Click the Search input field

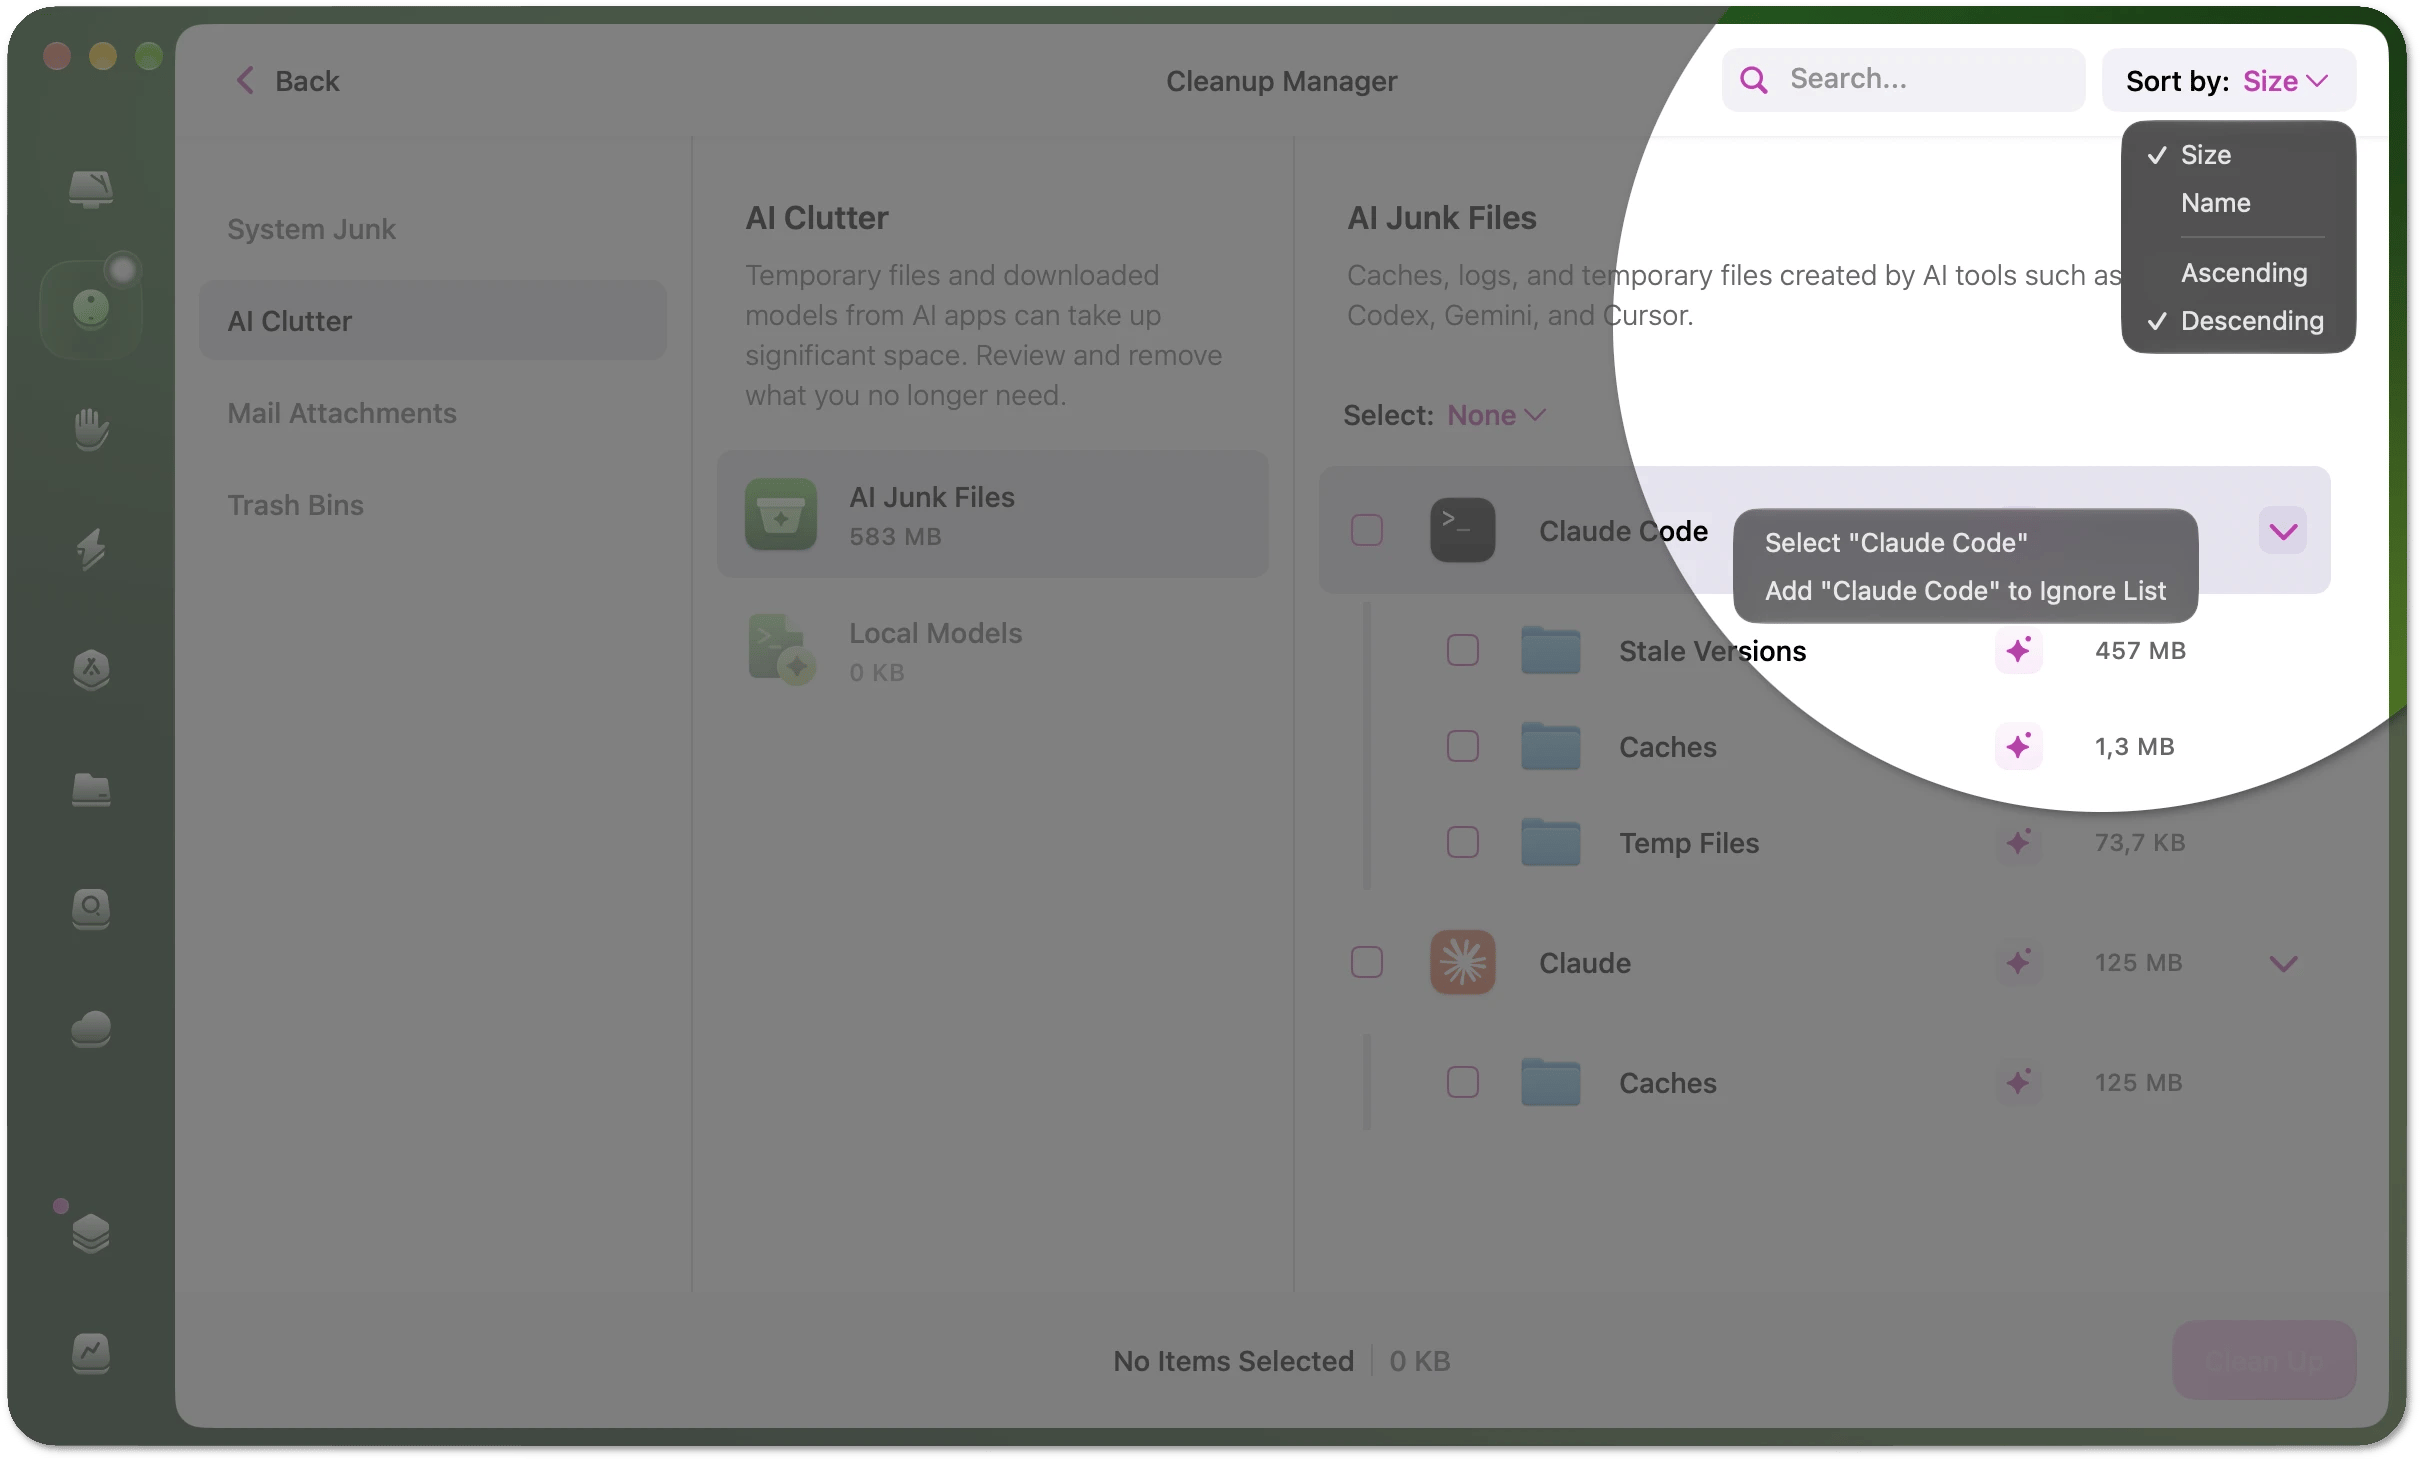tap(1903, 79)
